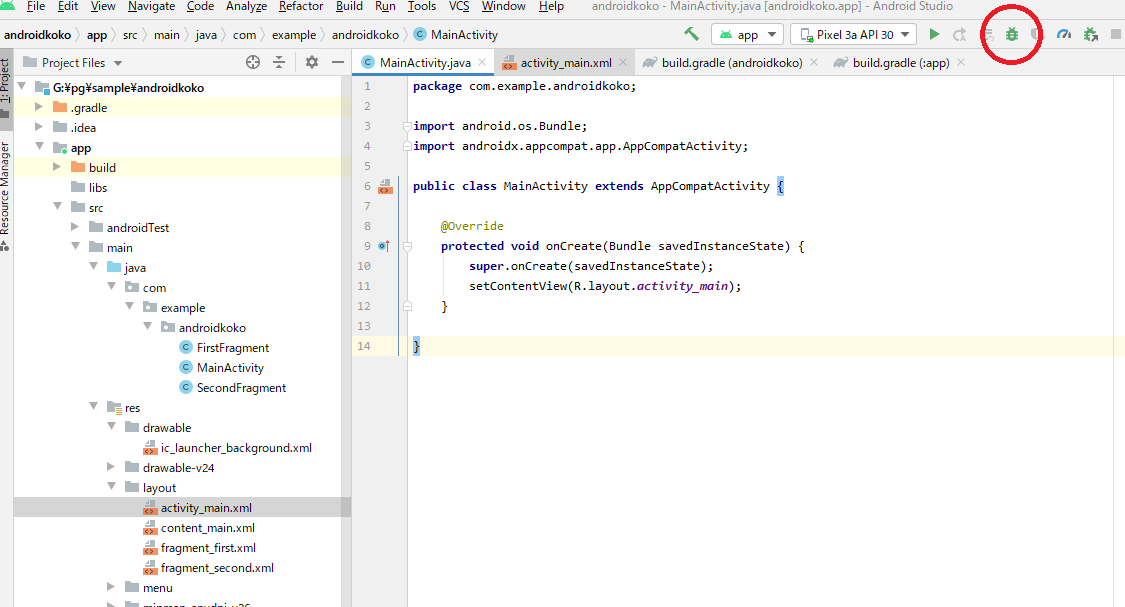This screenshot has width=1125, height=607.
Task: Switch to the activity_main.xml editor tab
Action: click(566, 62)
